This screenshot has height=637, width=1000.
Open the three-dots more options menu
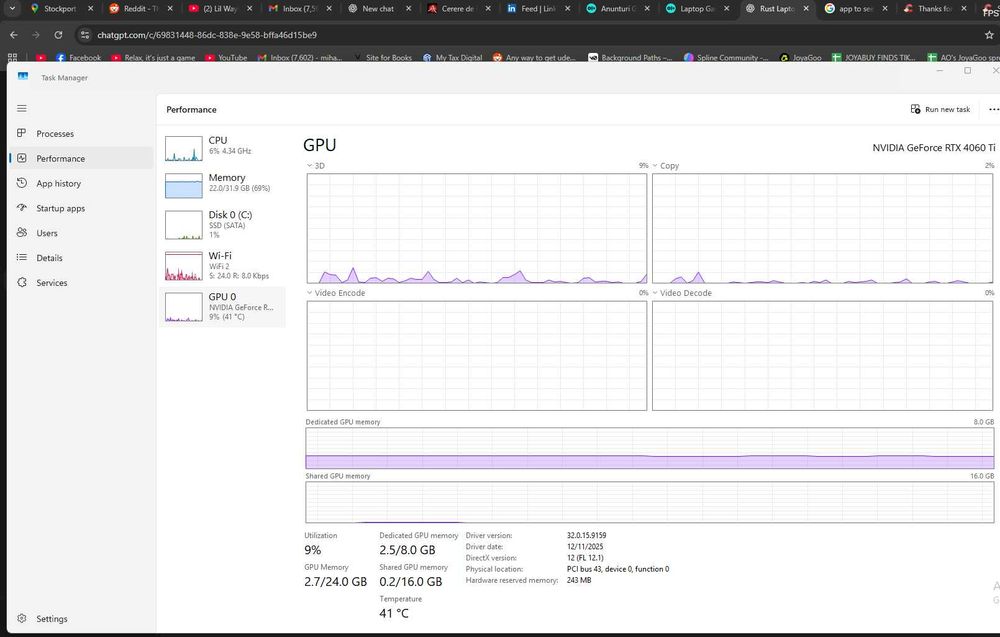(993, 110)
